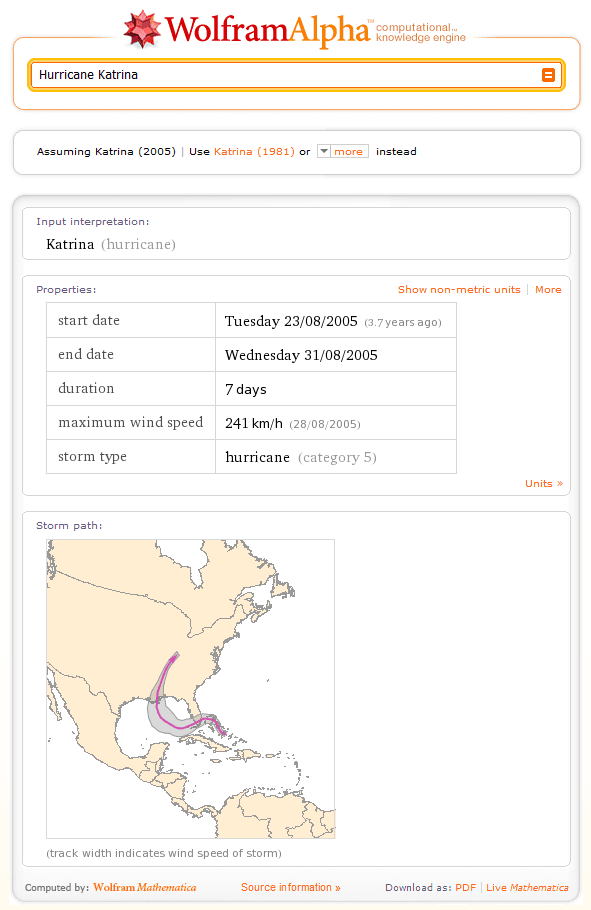Click the storm path map image
The width and height of the screenshot is (591, 910).
[x=190, y=689]
